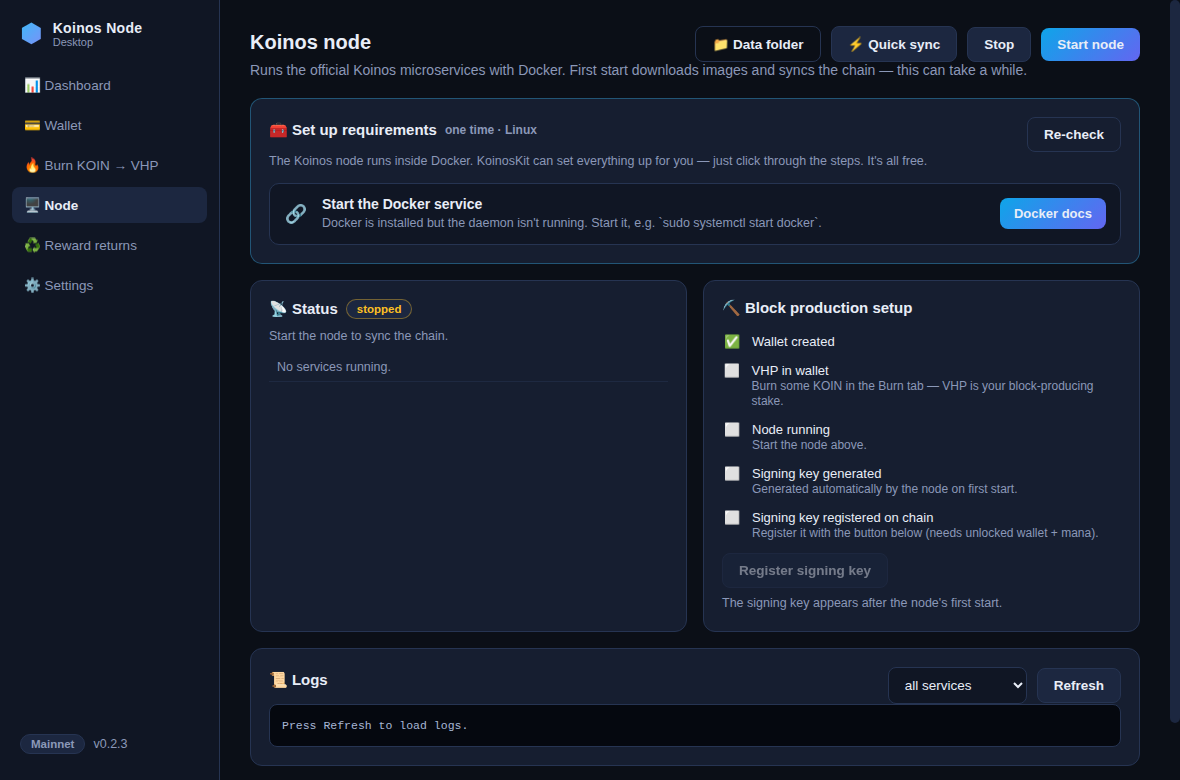The width and height of the screenshot is (1180, 780).
Task: Click the Dashboard chart icon in sidebar
Action: tap(32, 86)
